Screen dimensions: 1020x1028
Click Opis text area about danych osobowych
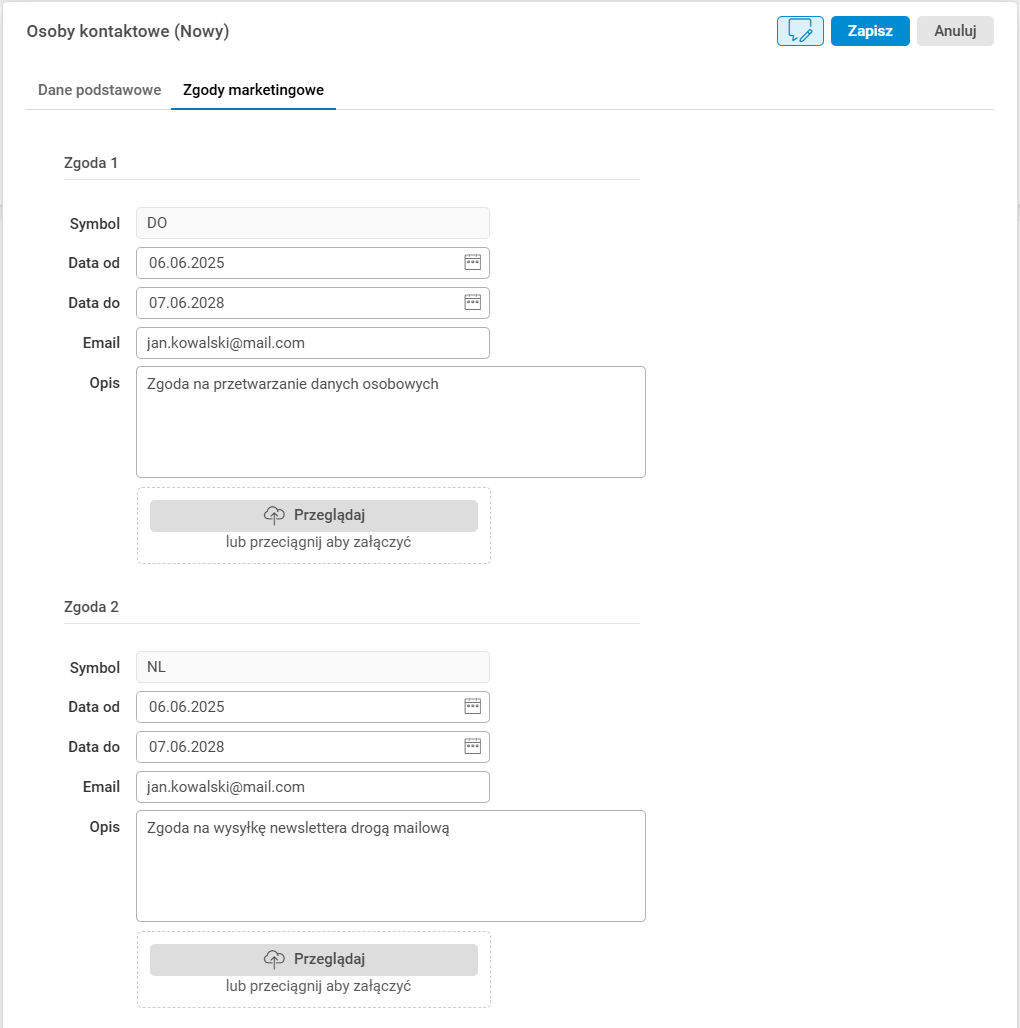coord(390,422)
